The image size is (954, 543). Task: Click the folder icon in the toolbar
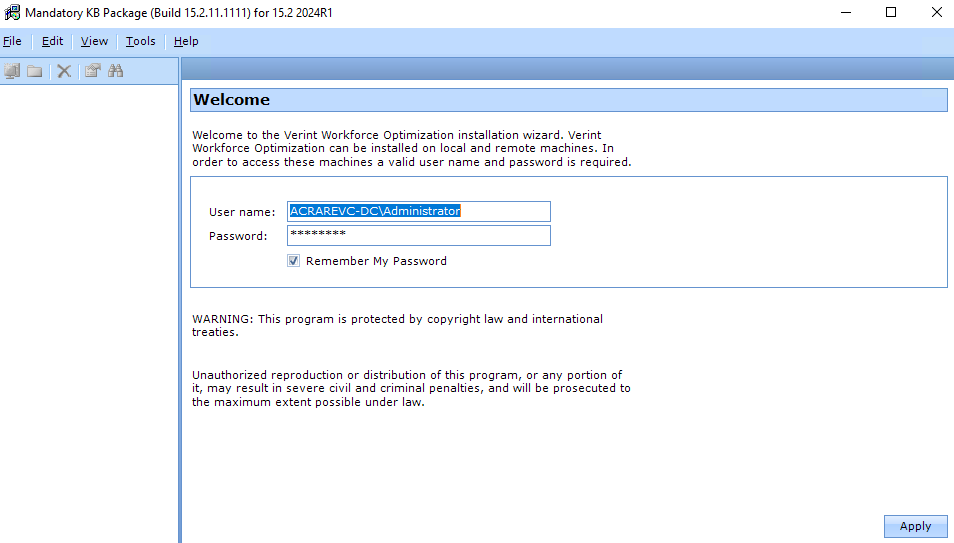pyautogui.click(x=35, y=71)
